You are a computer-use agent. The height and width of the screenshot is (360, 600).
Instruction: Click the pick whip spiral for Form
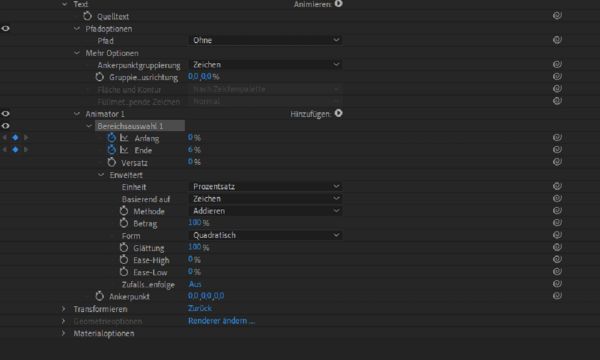click(x=557, y=235)
